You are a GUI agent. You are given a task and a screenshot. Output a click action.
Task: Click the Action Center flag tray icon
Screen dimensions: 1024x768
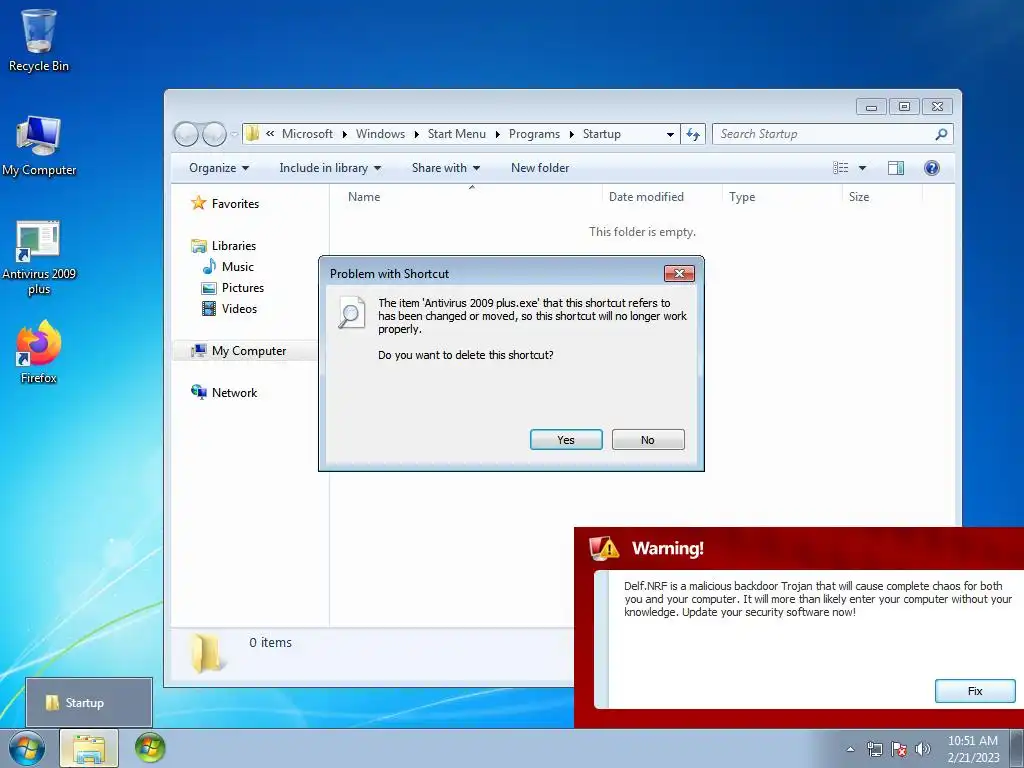click(899, 749)
